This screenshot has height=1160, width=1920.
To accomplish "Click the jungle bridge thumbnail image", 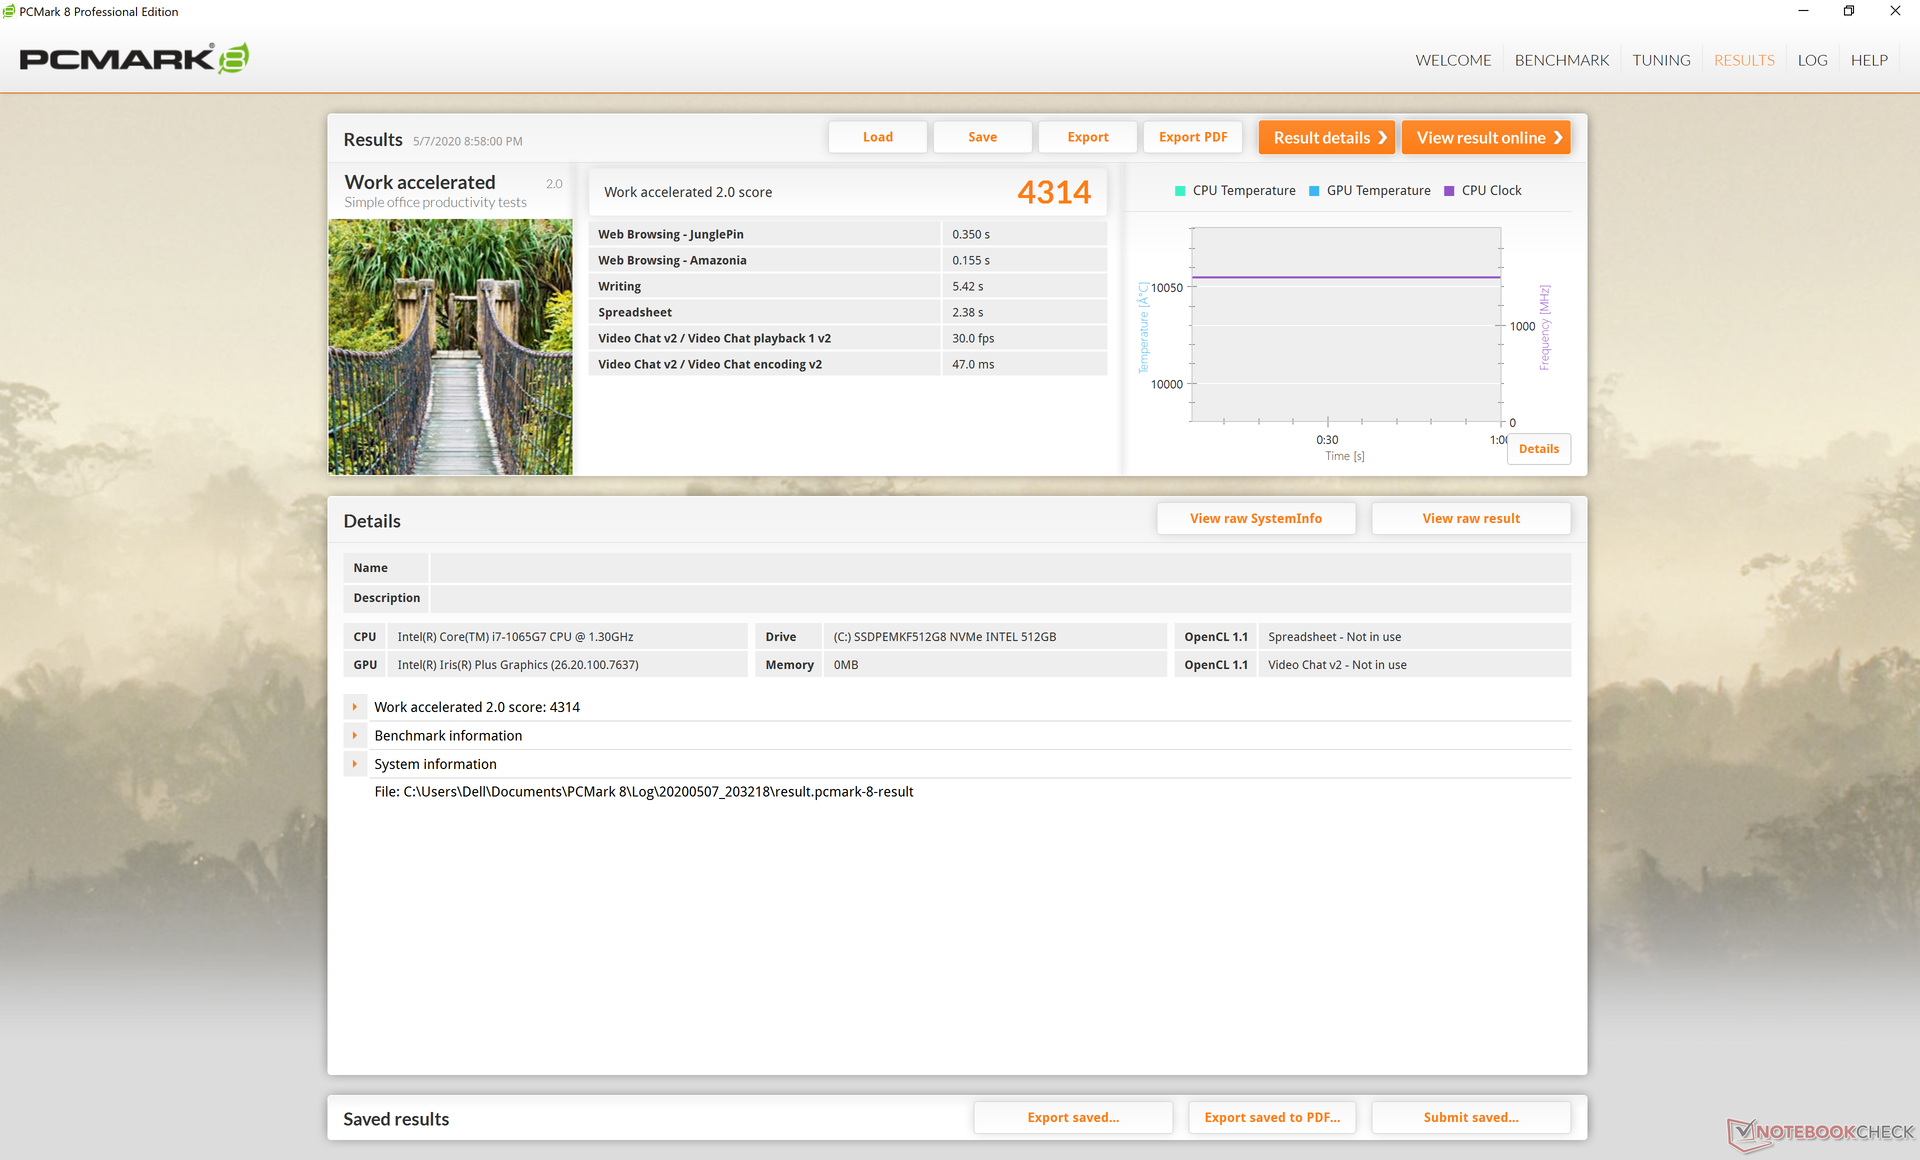I will pos(450,347).
